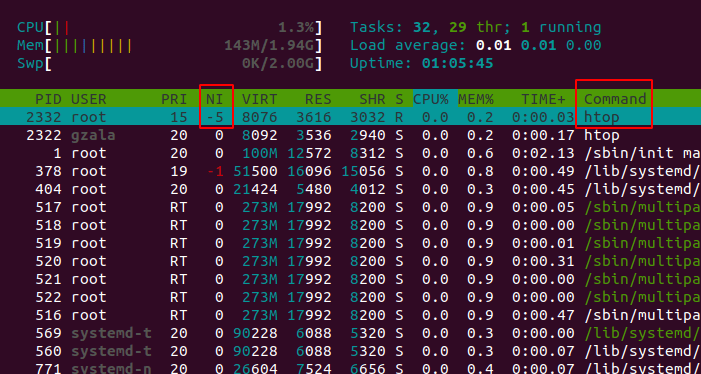Image resolution: width=701 pixels, height=374 pixels.
Task: Select systemd-t row with PID 569
Action: [350, 332]
